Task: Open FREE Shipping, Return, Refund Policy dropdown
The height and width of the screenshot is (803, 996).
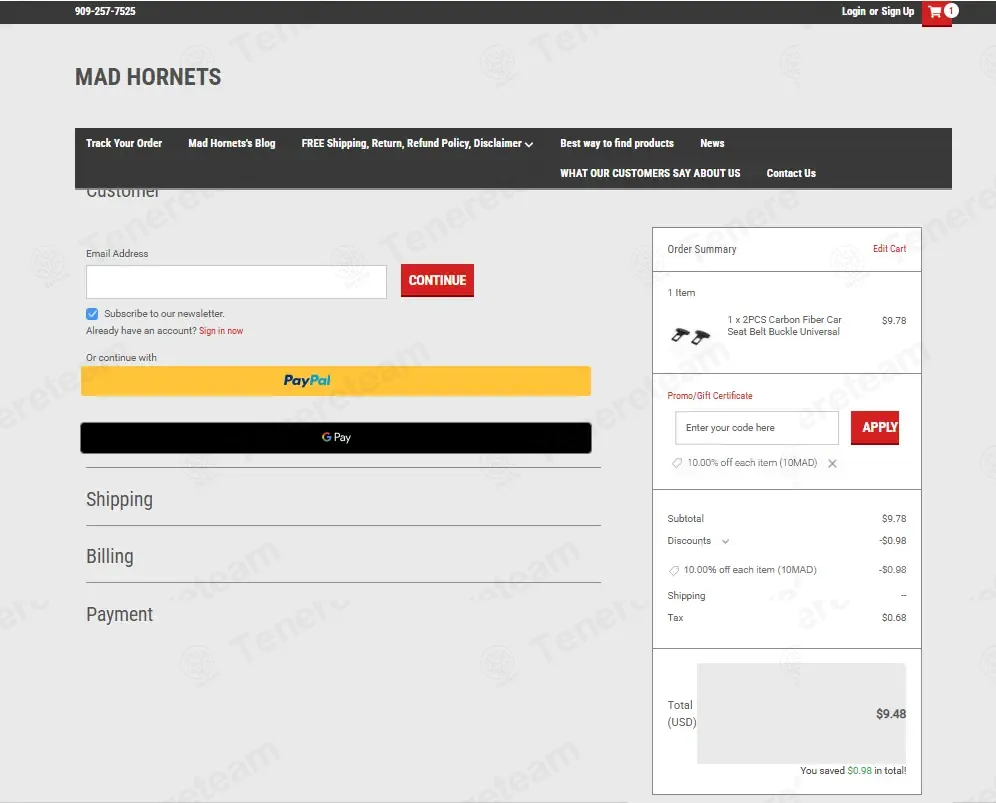Action: (x=417, y=144)
